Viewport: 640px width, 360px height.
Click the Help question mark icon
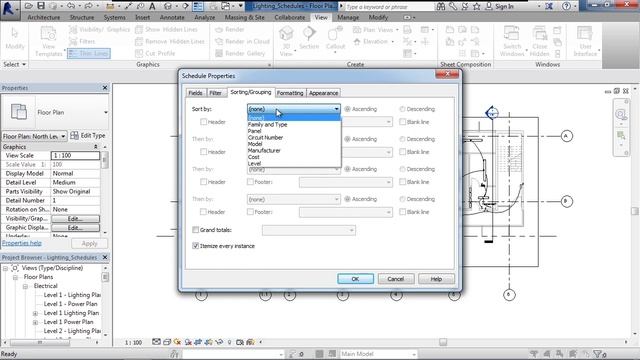566,6
